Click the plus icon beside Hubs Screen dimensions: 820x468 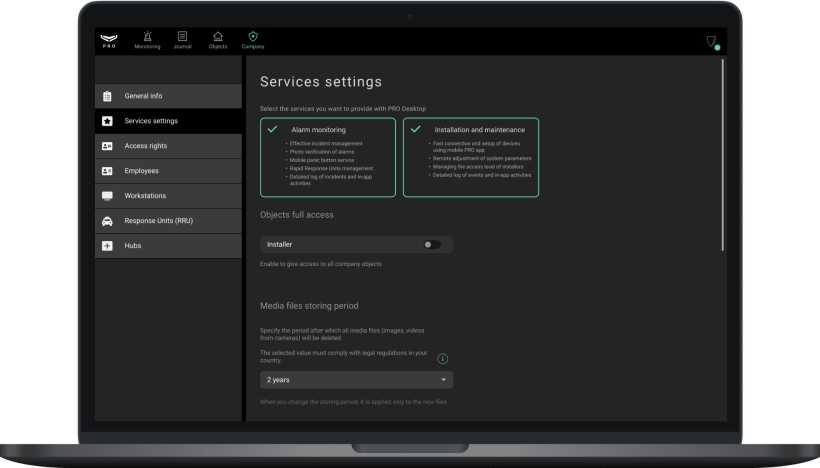107,246
